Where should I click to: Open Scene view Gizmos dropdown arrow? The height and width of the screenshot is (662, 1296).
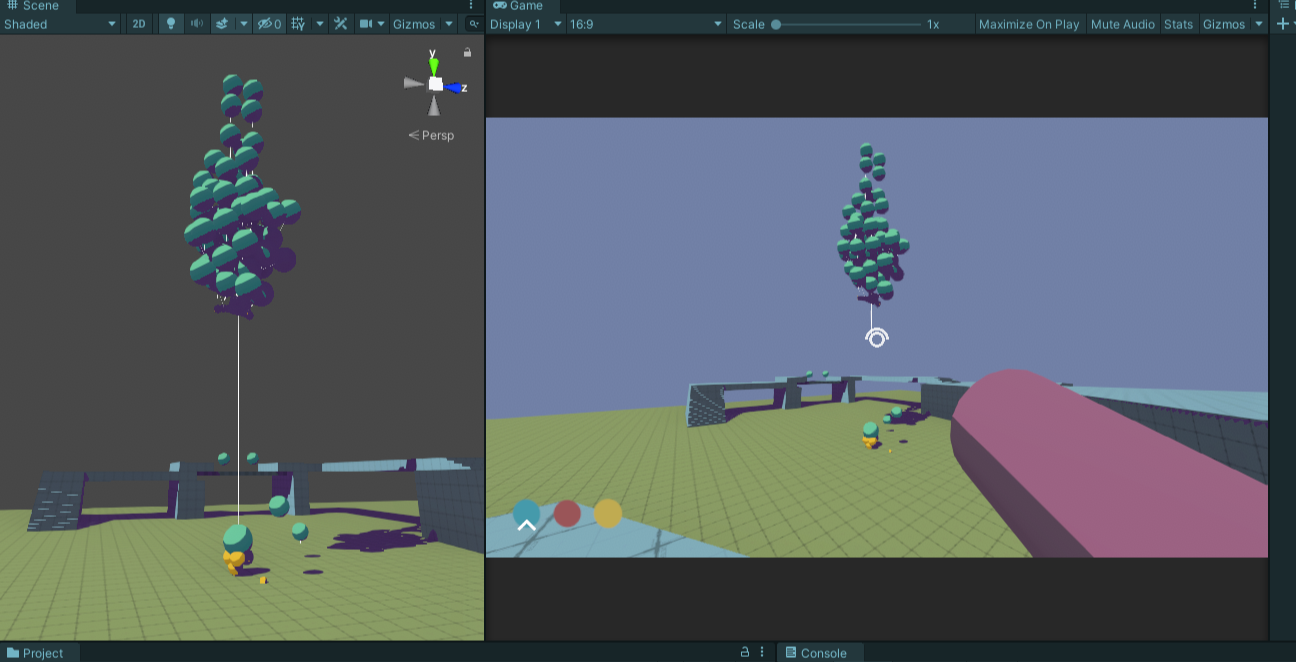[x=449, y=24]
